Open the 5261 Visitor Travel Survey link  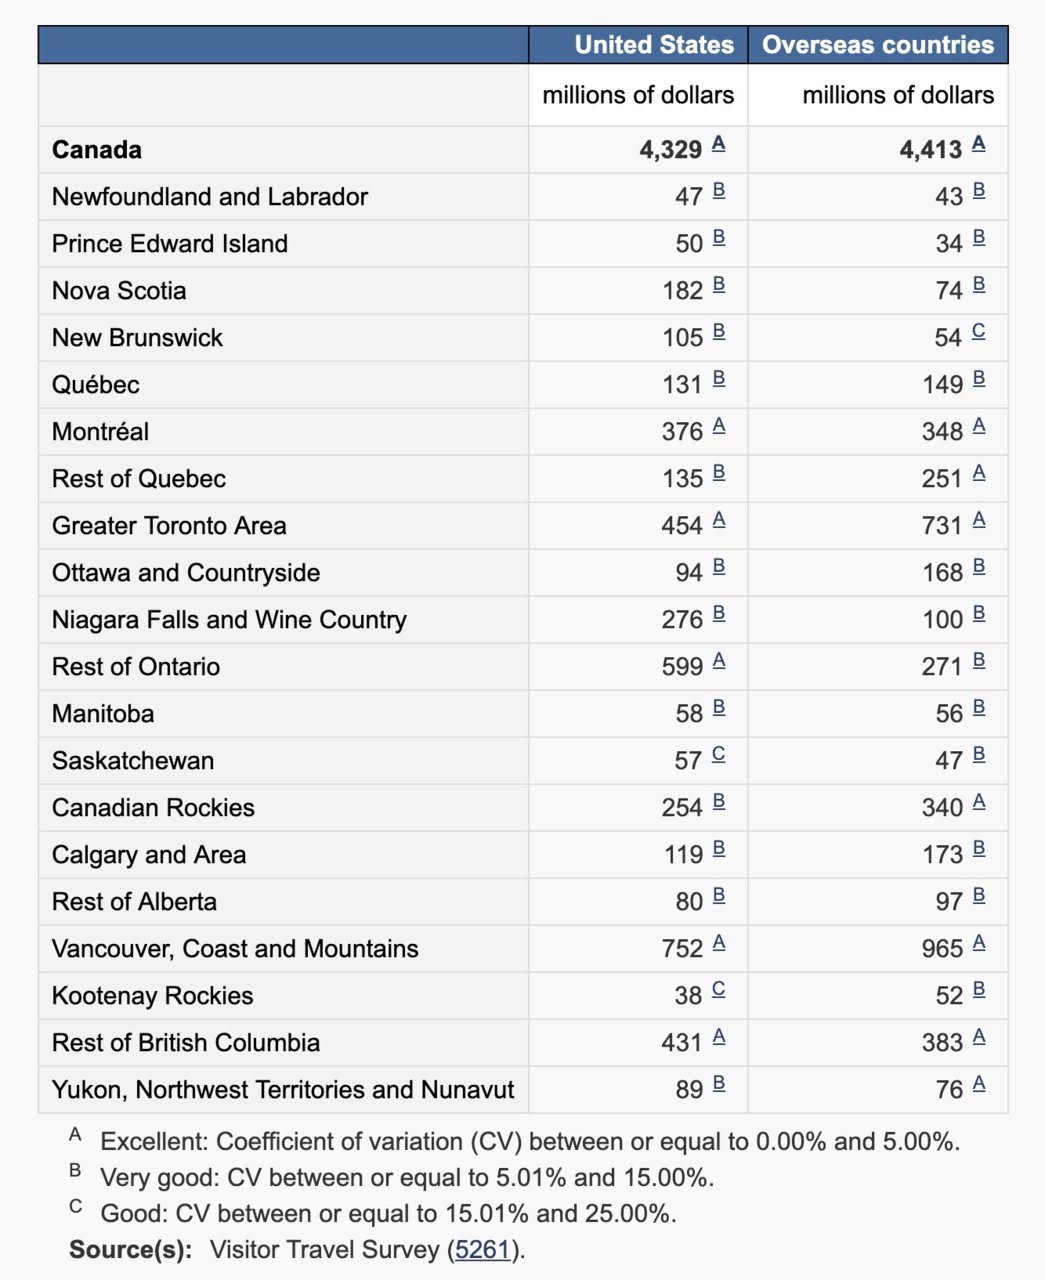(x=483, y=1250)
